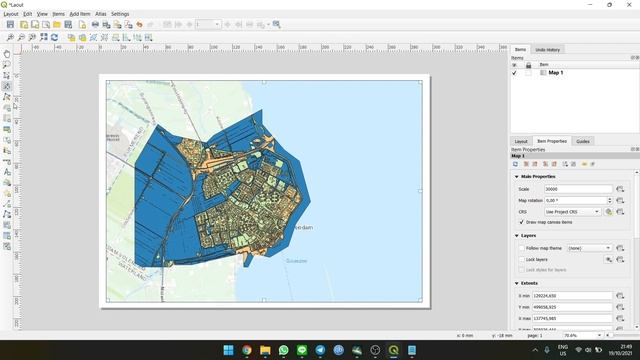The image size is (640, 360).
Task: Select the Add Map tool
Action: [x=7, y=108]
